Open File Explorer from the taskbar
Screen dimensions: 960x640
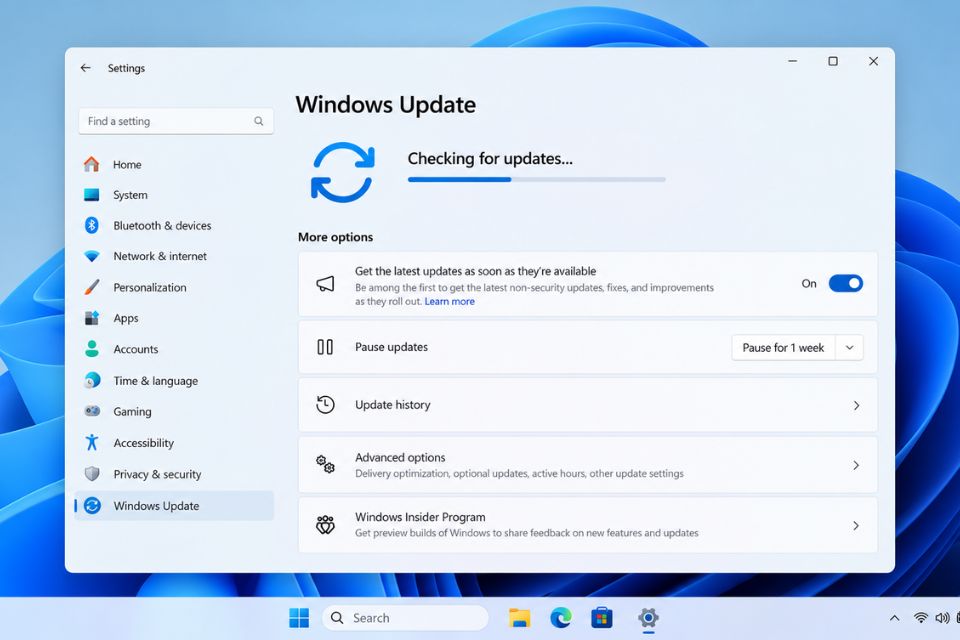click(520, 618)
